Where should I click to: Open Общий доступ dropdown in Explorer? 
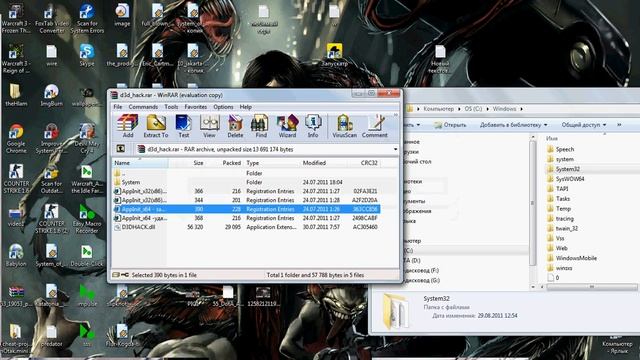click(x=584, y=125)
